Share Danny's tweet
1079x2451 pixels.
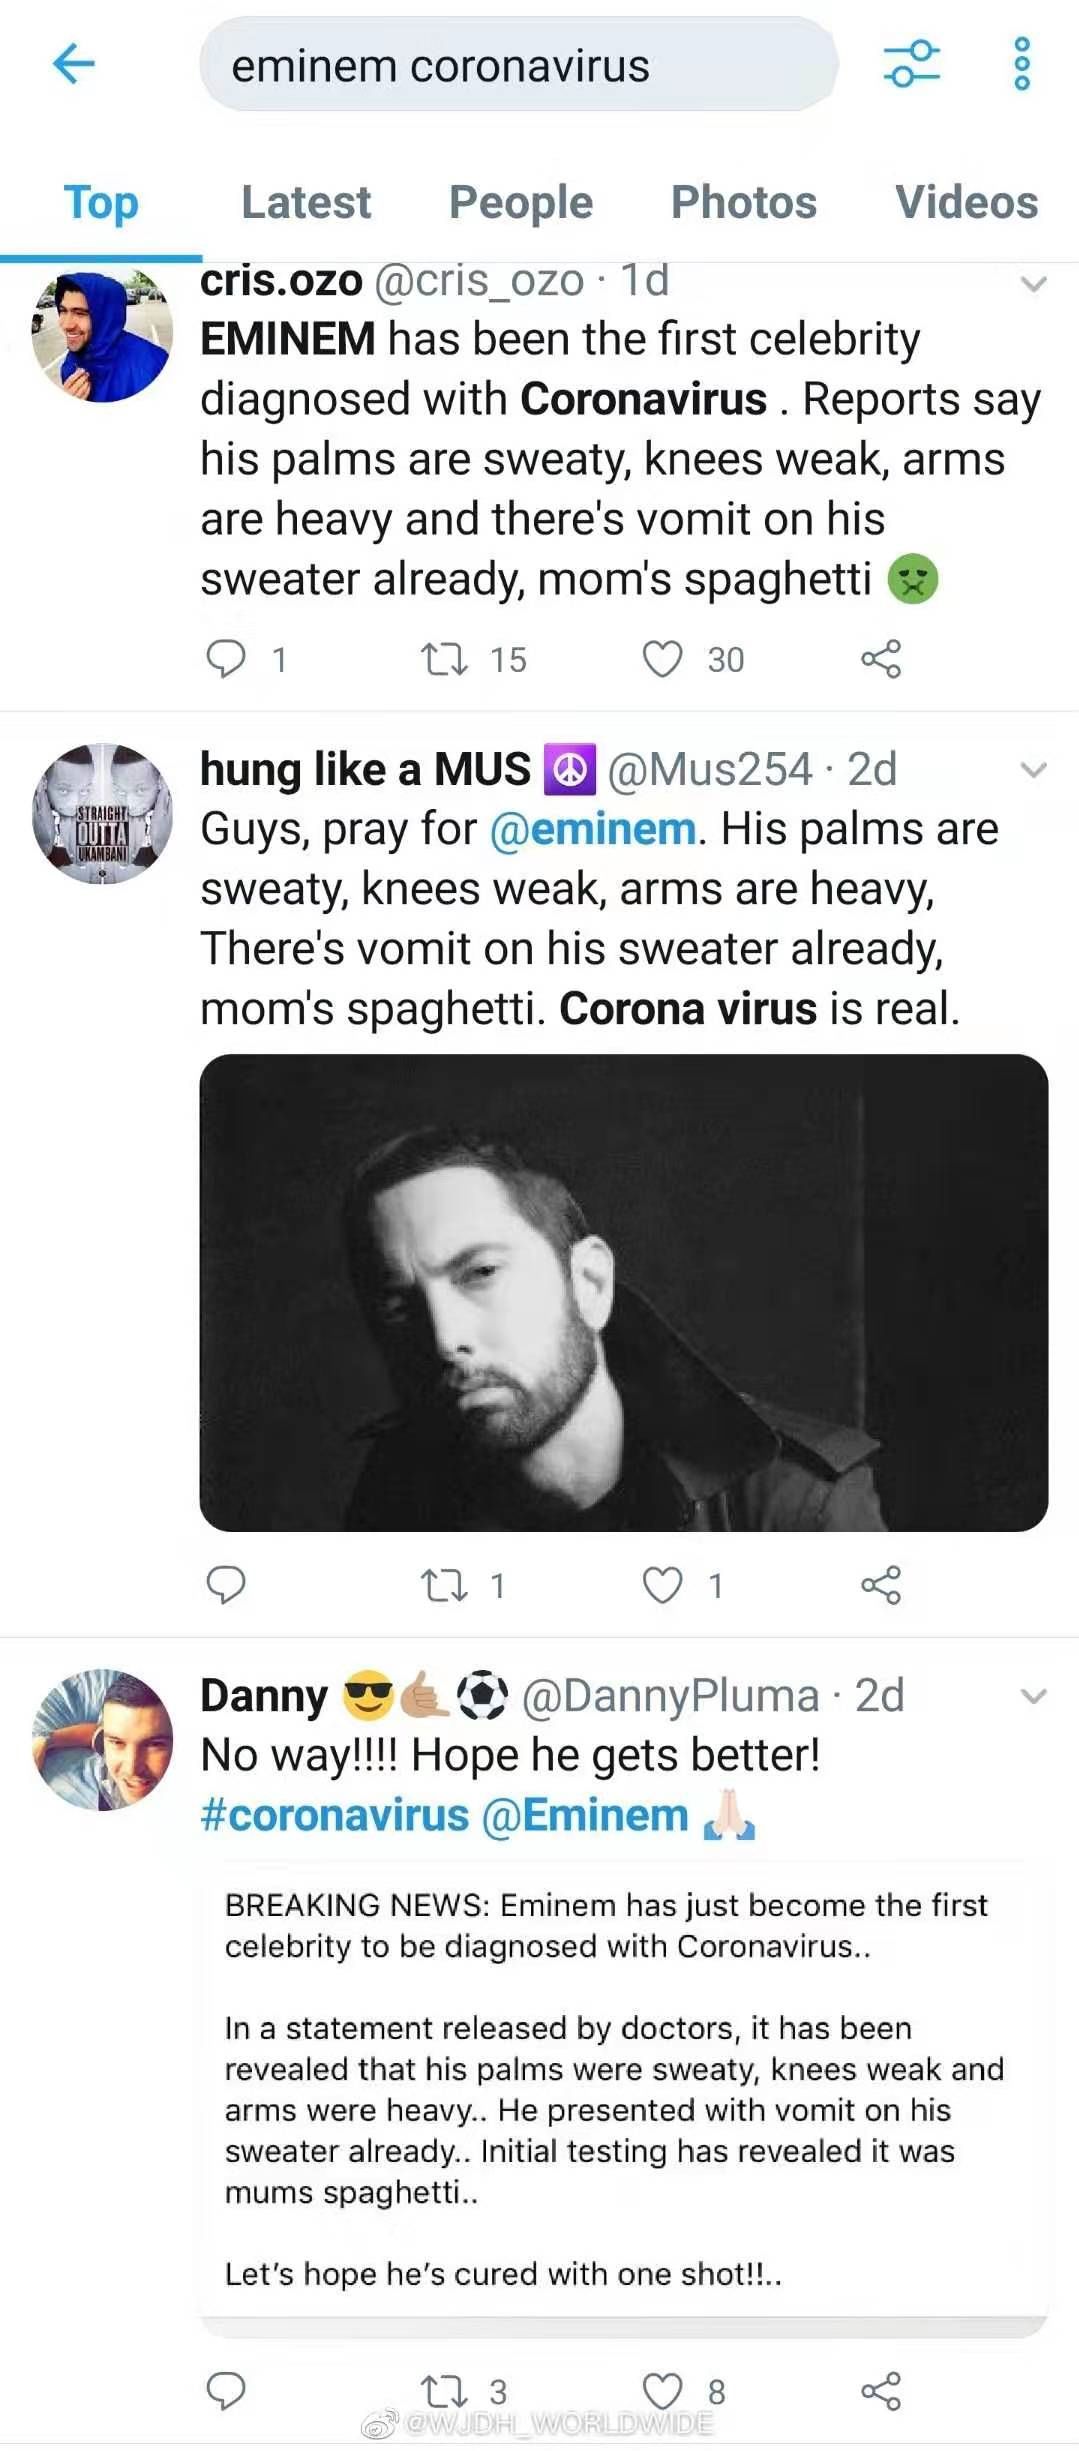tap(881, 2390)
